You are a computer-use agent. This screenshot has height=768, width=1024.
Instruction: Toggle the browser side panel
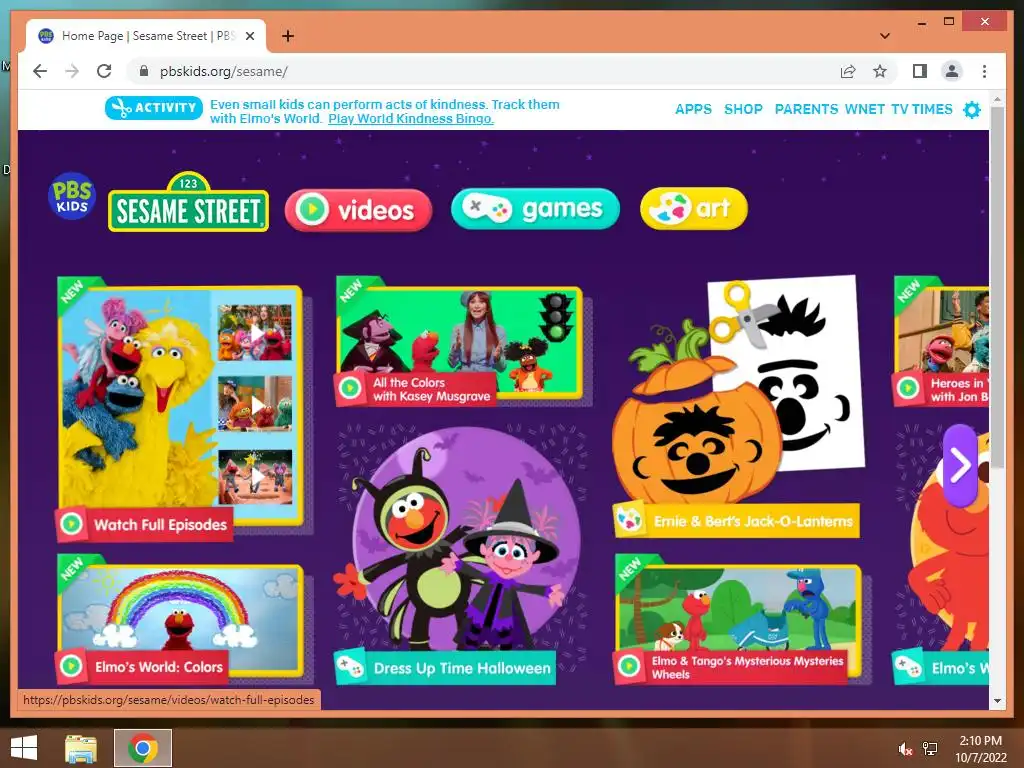tap(920, 71)
